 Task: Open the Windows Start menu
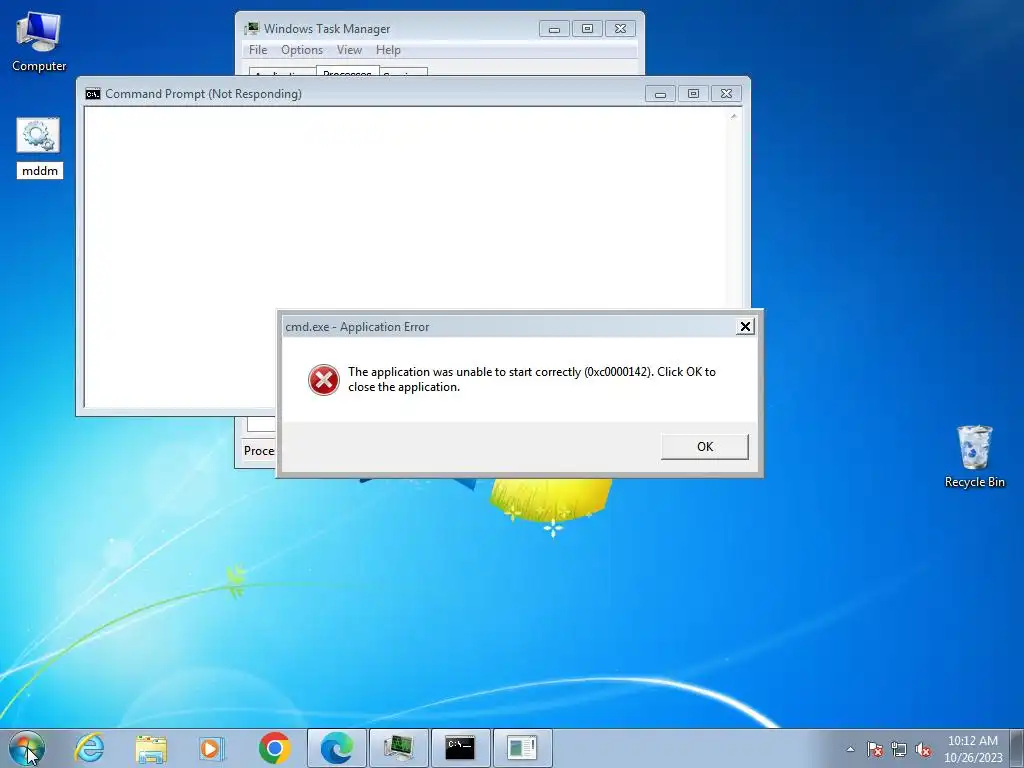[x=27, y=748]
